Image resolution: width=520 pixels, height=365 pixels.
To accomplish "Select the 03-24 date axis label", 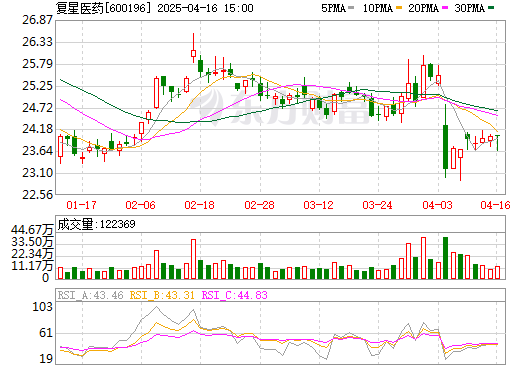I will tap(377, 205).
